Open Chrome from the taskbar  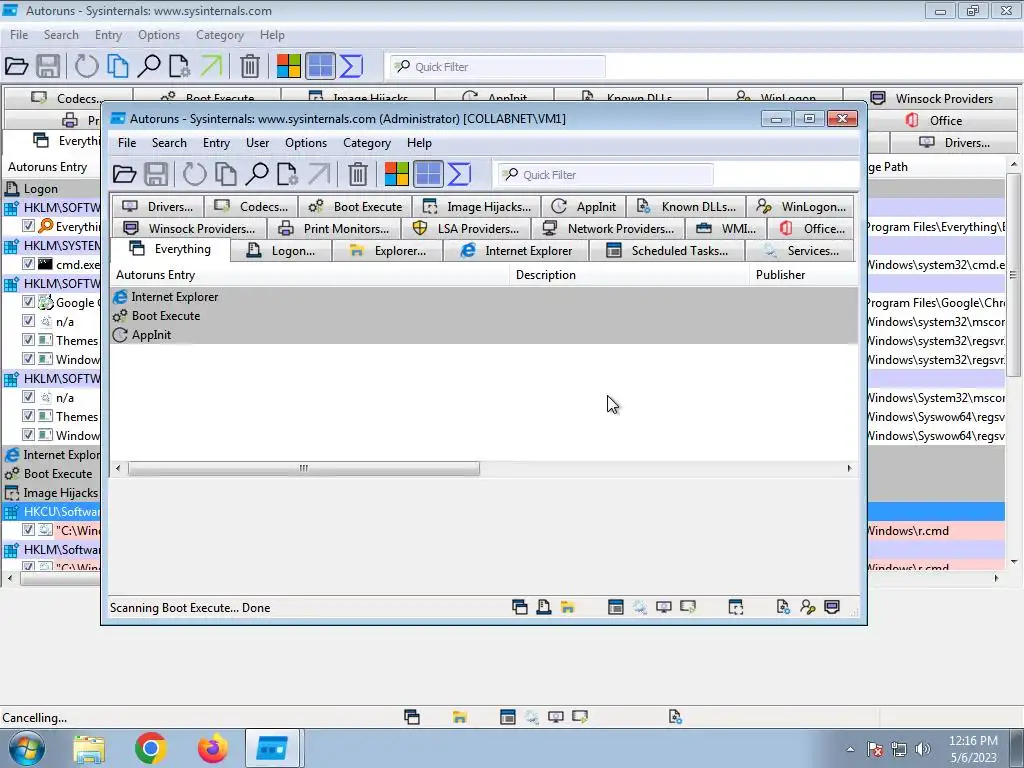[x=151, y=748]
